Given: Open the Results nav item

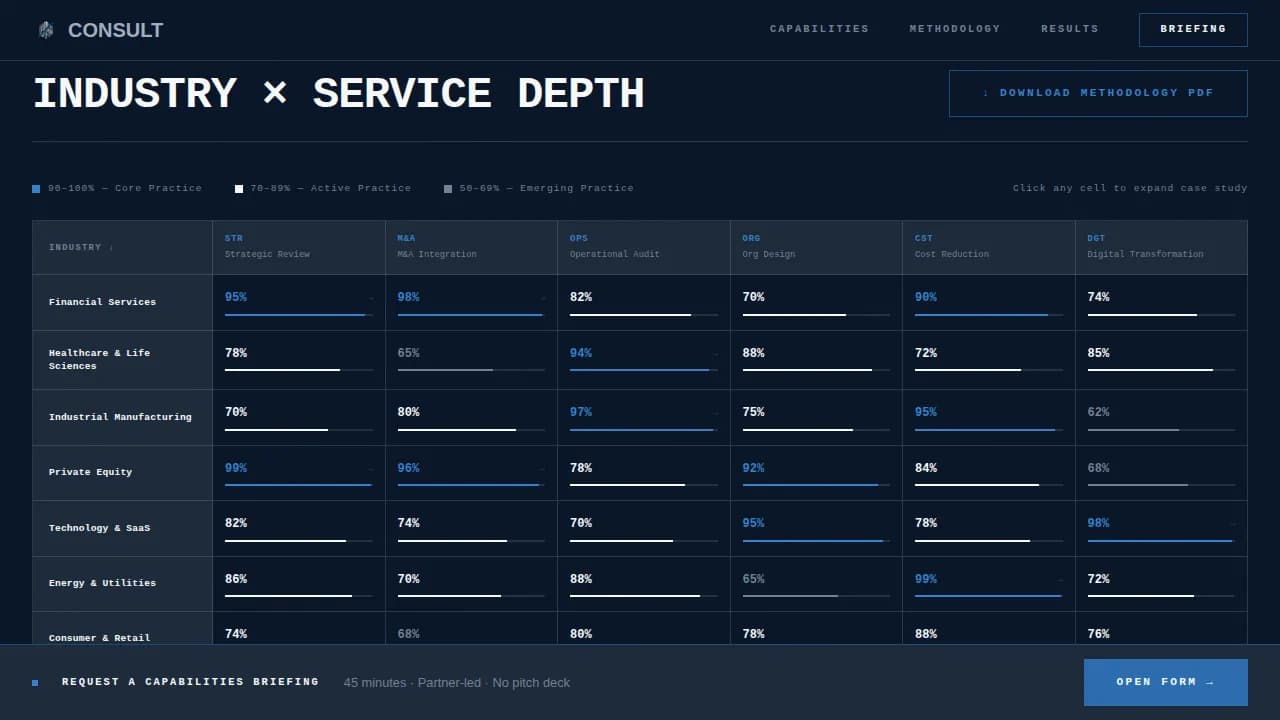Looking at the screenshot, I should pos(1069,29).
